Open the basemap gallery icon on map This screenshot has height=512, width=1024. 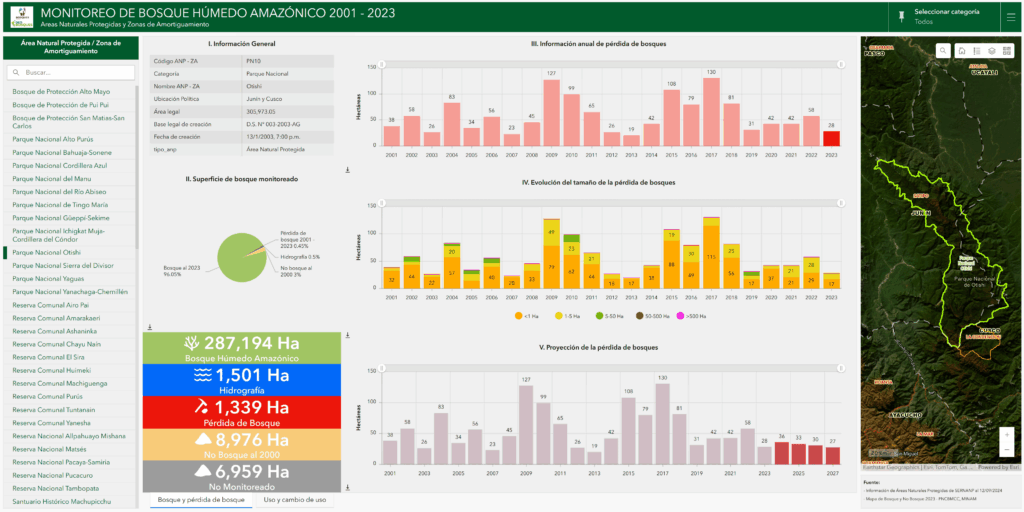click(1006, 50)
